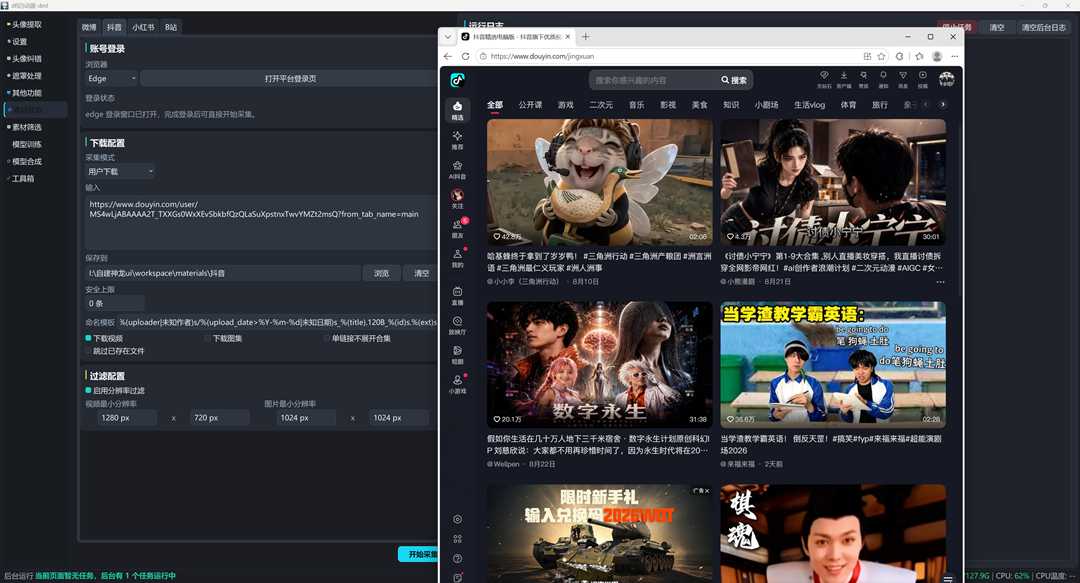Open the 精选 section in the Douyin sidebar
This screenshot has height=583, width=1080.
pyautogui.click(x=457, y=110)
